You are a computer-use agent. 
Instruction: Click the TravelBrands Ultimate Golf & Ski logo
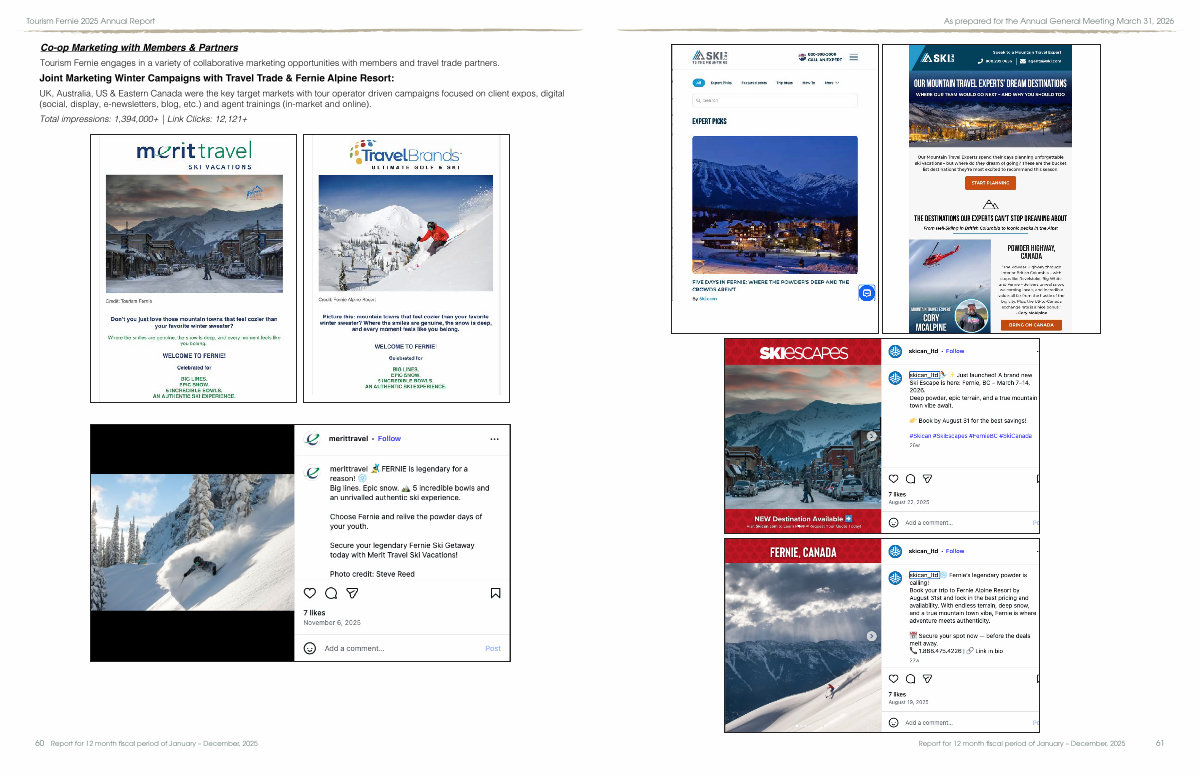[x=405, y=155]
